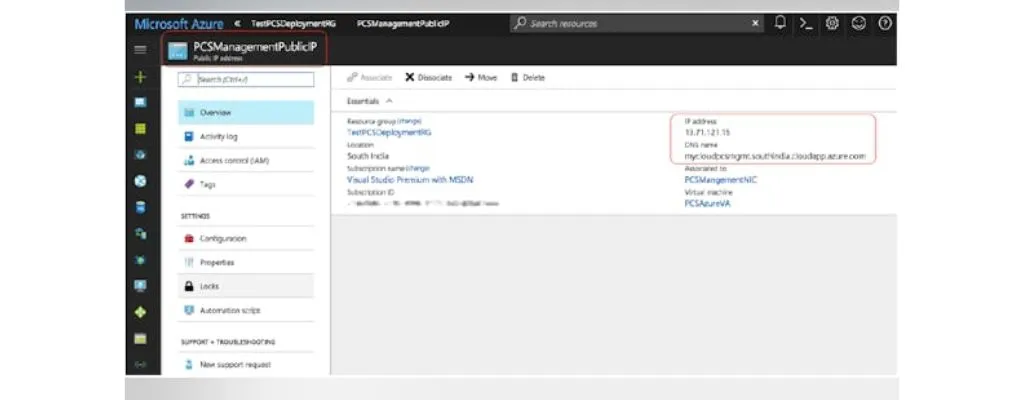Open PCSManagementPublicIP breadcrumb
The image size is (1024, 400).
[403, 24]
